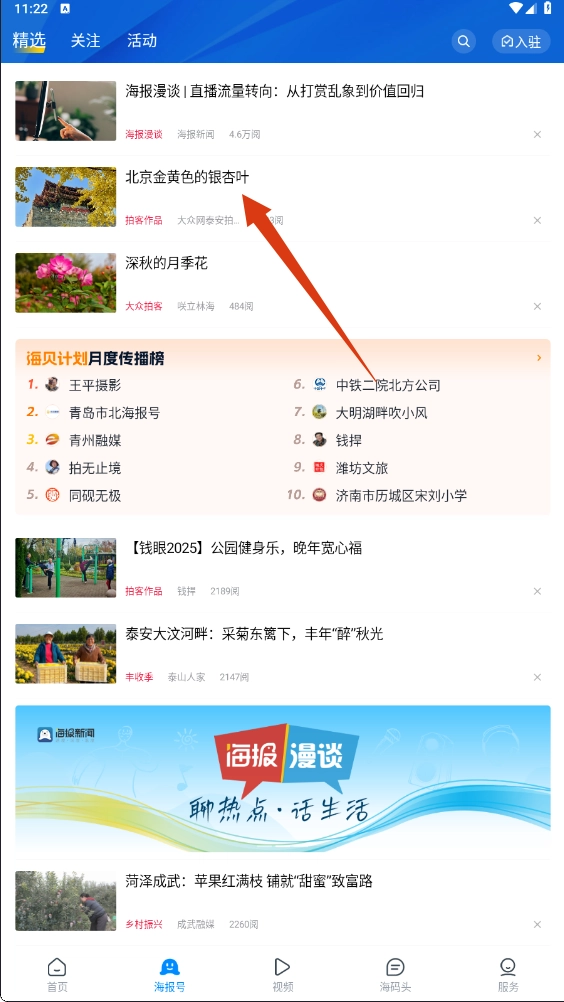
Task: Tap the 泰安大汶河畔 article thumbnail
Action: click(x=66, y=654)
